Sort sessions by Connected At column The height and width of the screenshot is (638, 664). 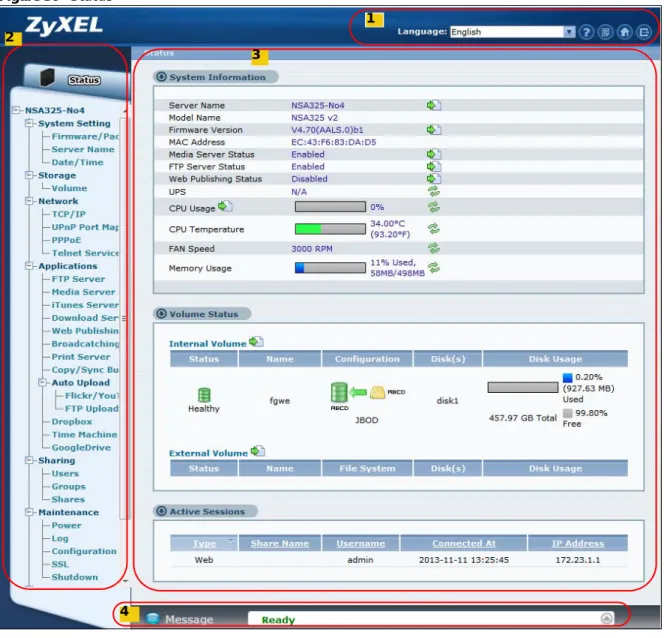tap(464, 543)
